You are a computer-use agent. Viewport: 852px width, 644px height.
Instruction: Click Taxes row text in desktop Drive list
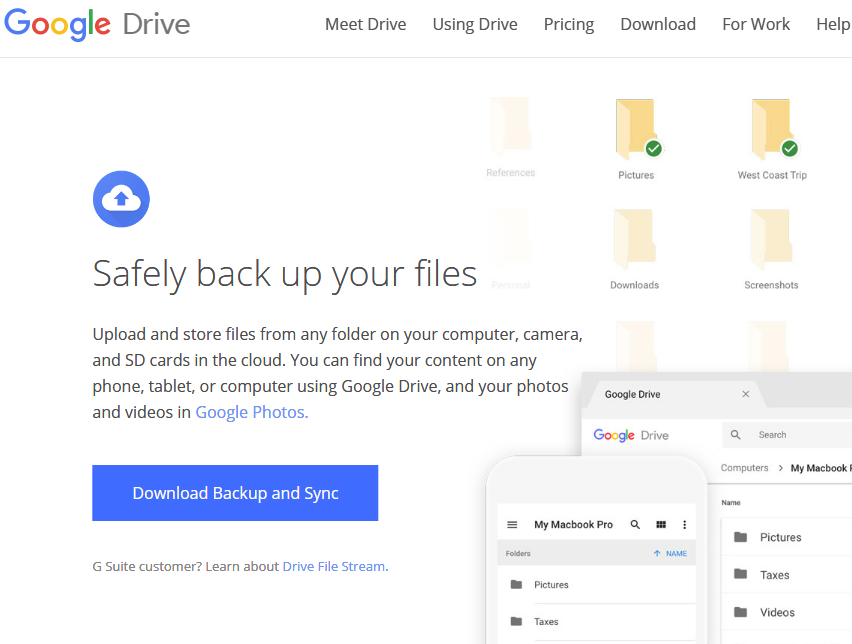click(x=774, y=575)
